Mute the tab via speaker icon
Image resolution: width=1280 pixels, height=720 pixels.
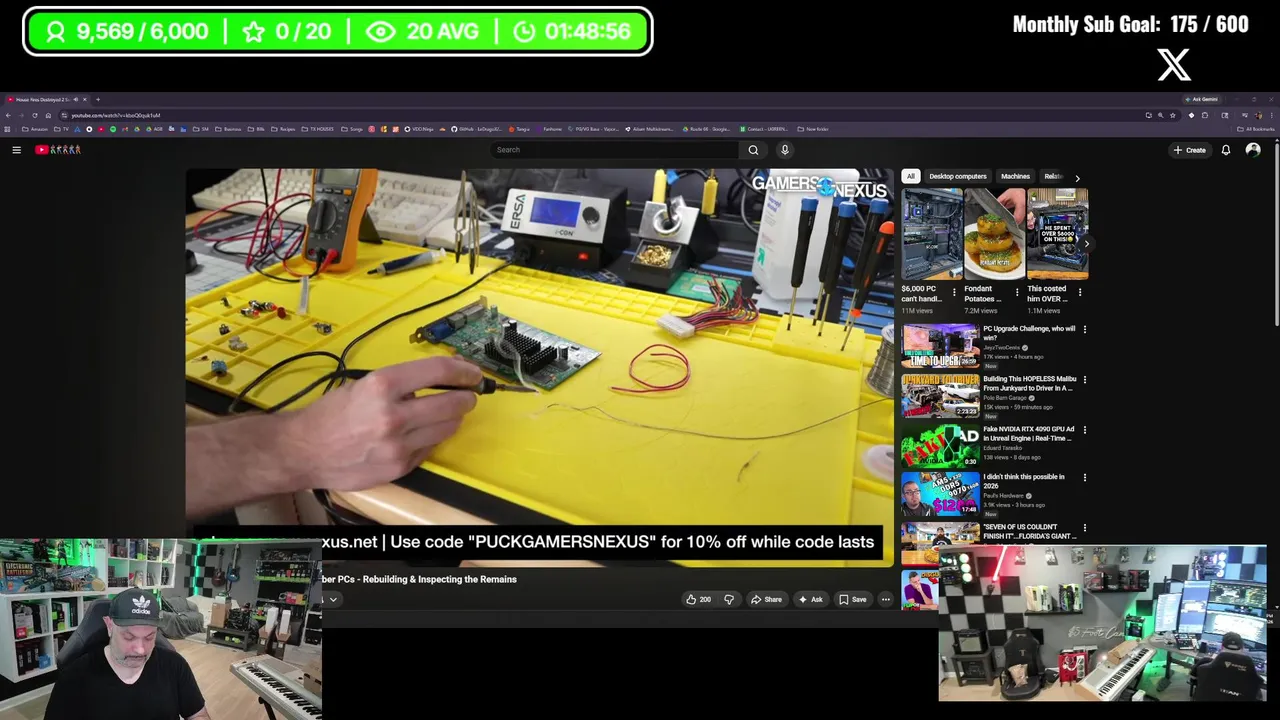pyautogui.click(x=75, y=99)
